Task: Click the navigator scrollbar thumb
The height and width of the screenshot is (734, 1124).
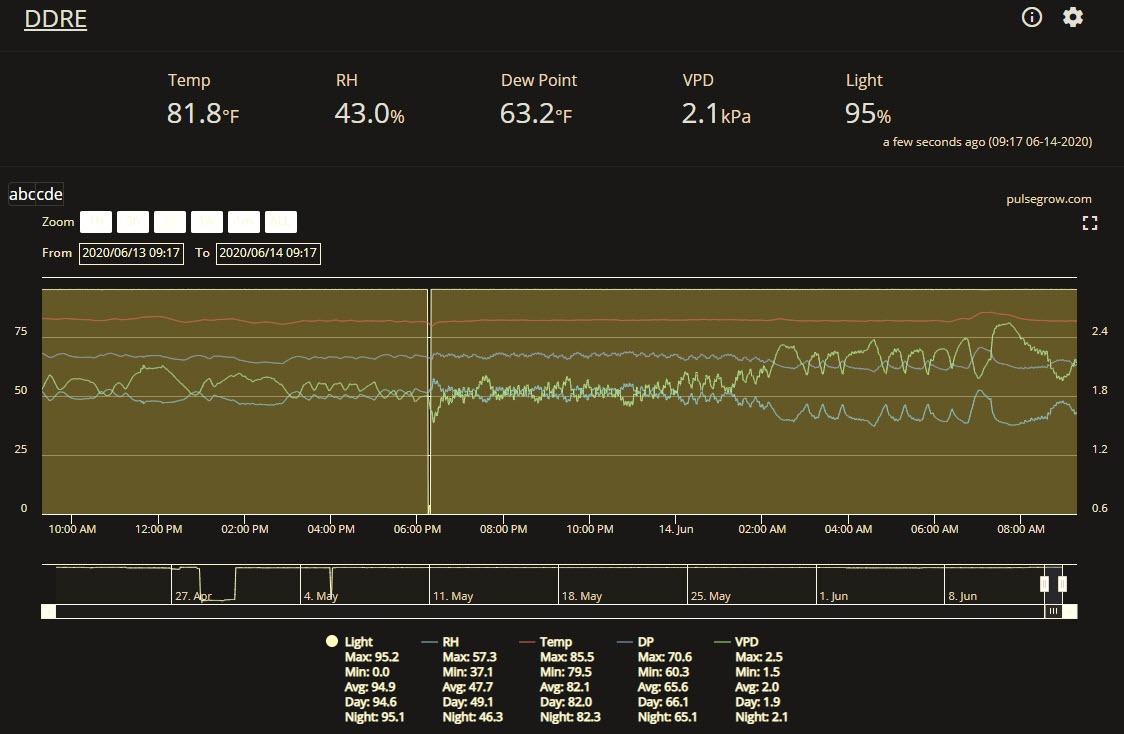Action: [1053, 611]
